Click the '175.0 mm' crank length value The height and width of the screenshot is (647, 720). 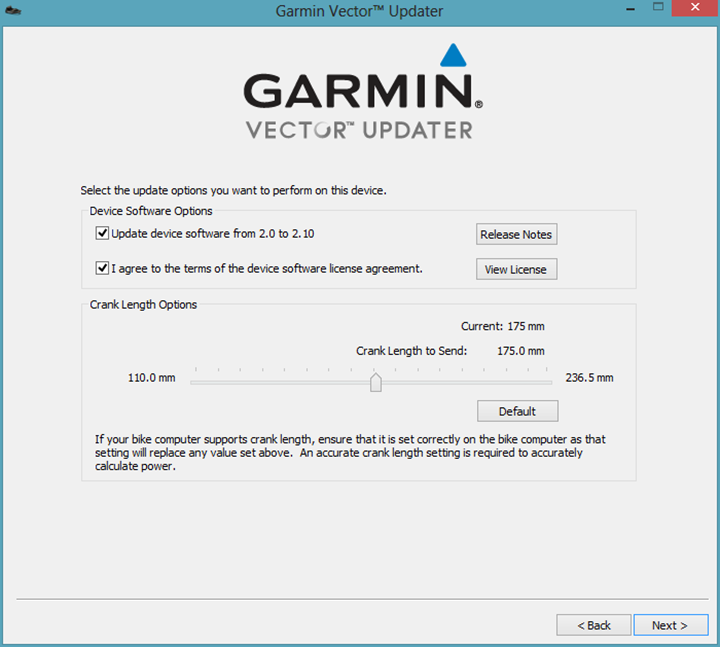521,351
